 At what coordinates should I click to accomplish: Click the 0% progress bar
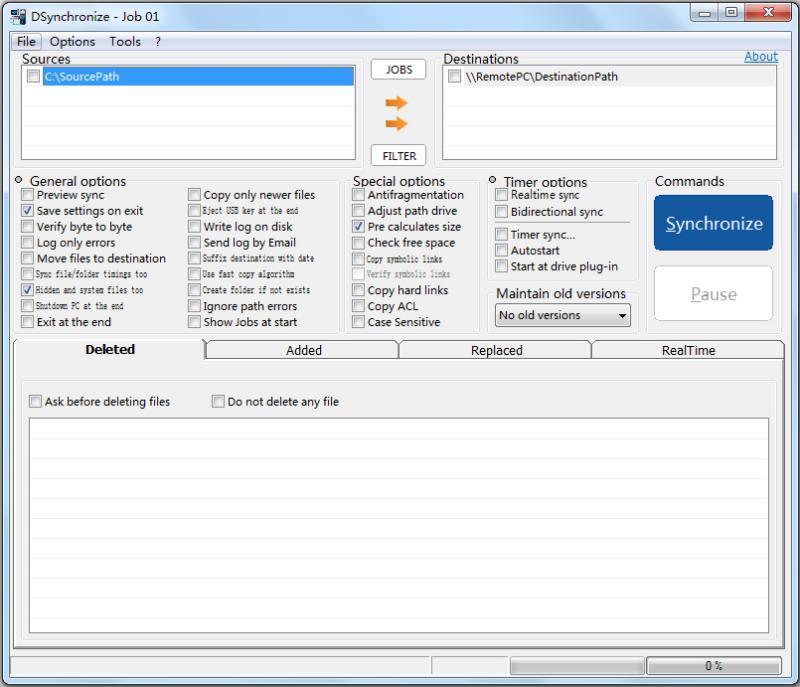tap(717, 664)
